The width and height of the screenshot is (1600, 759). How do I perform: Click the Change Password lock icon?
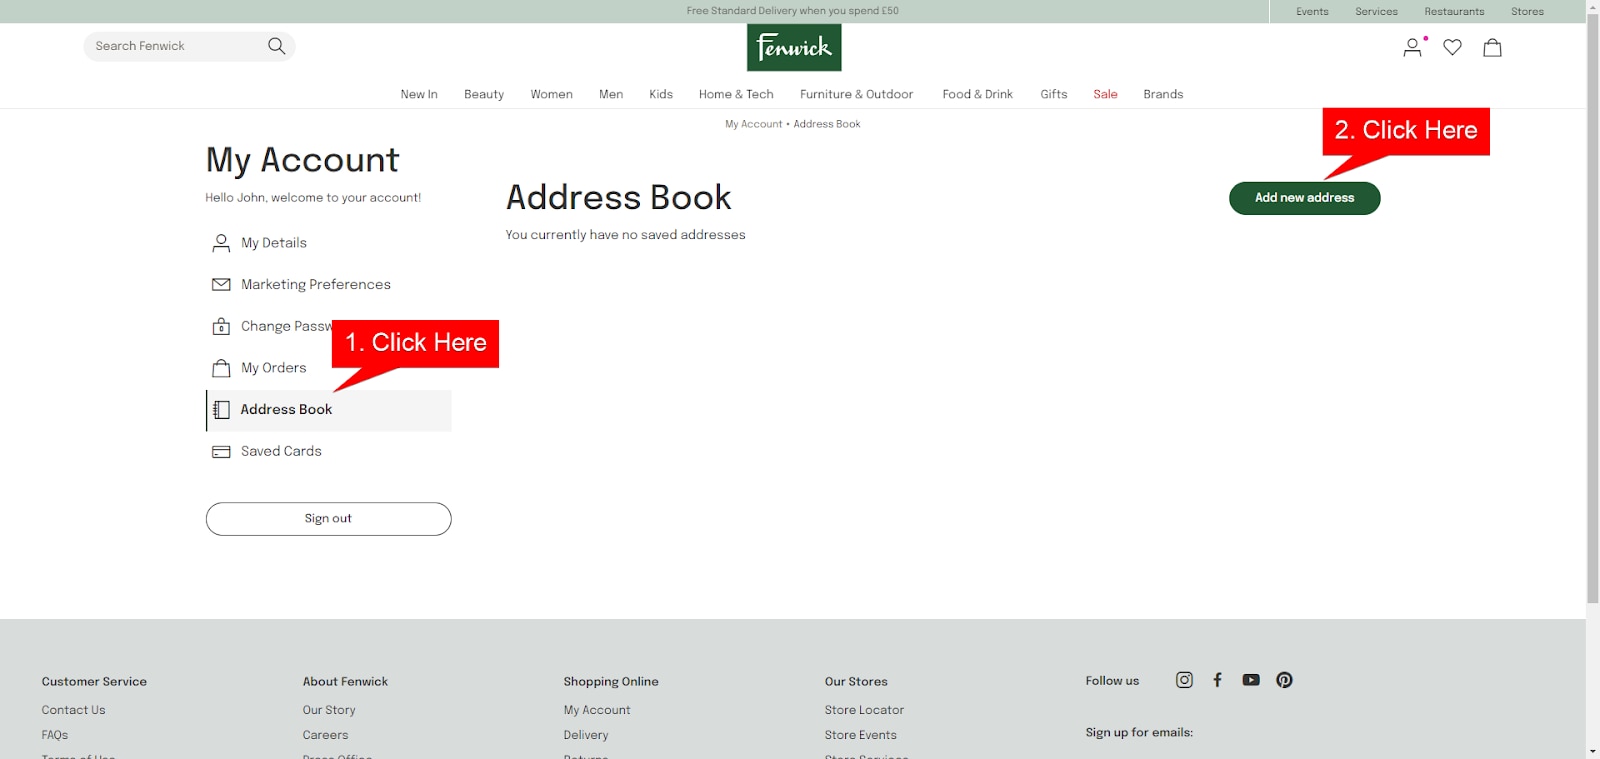[221, 326]
